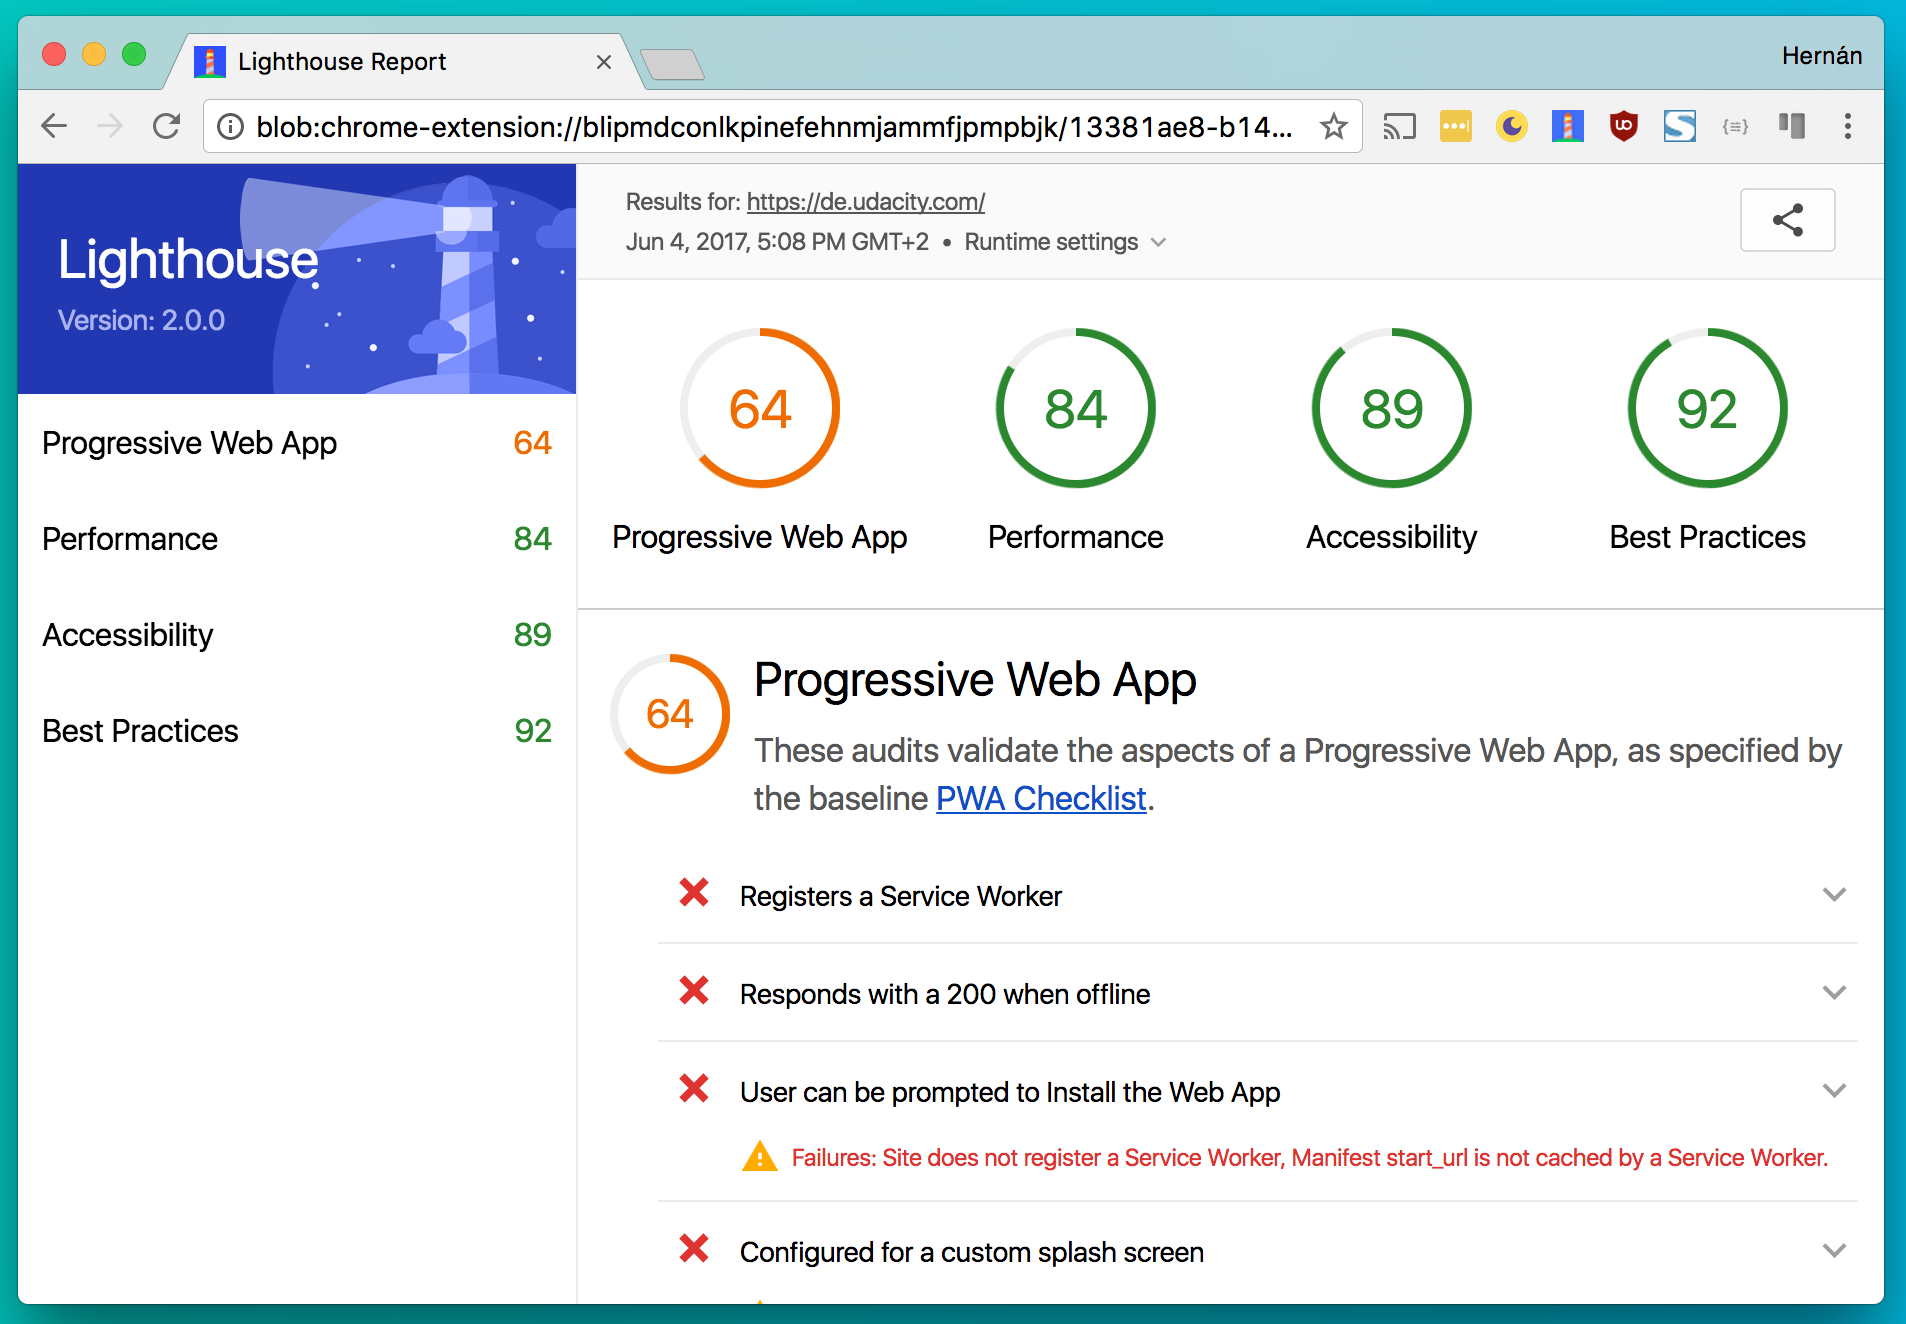
Task: Go back using the back arrow
Action: tap(54, 127)
